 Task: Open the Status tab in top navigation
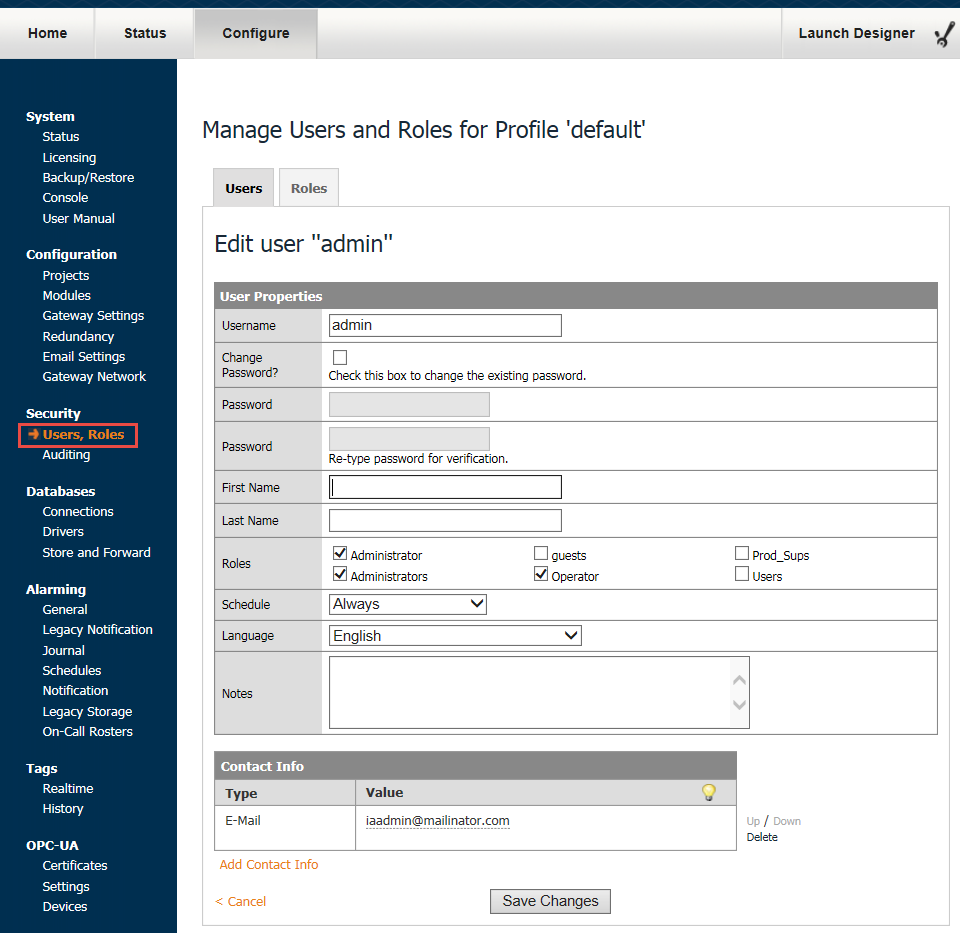click(x=144, y=33)
